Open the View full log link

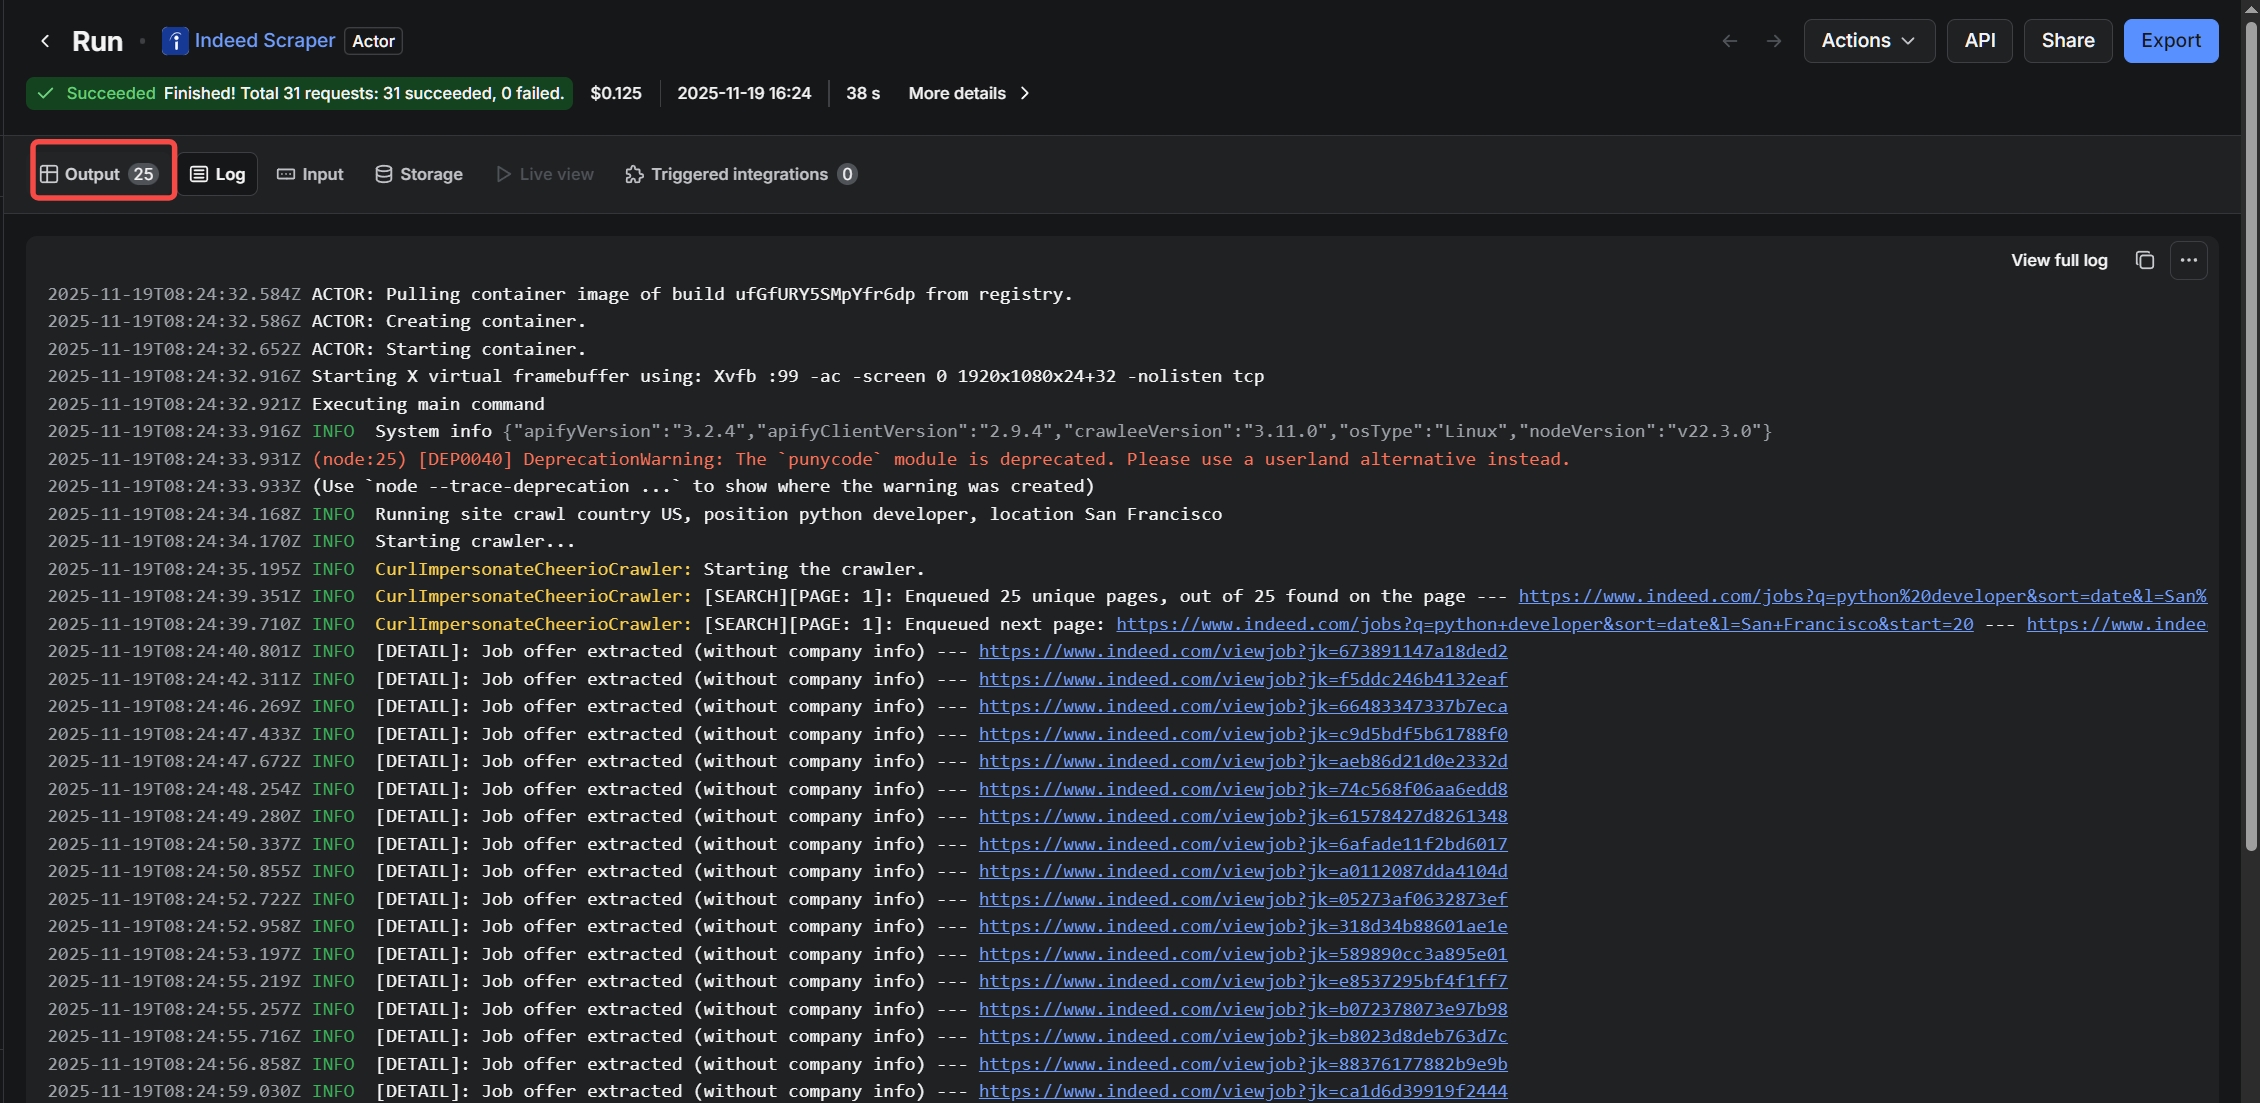(x=2059, y=260)
